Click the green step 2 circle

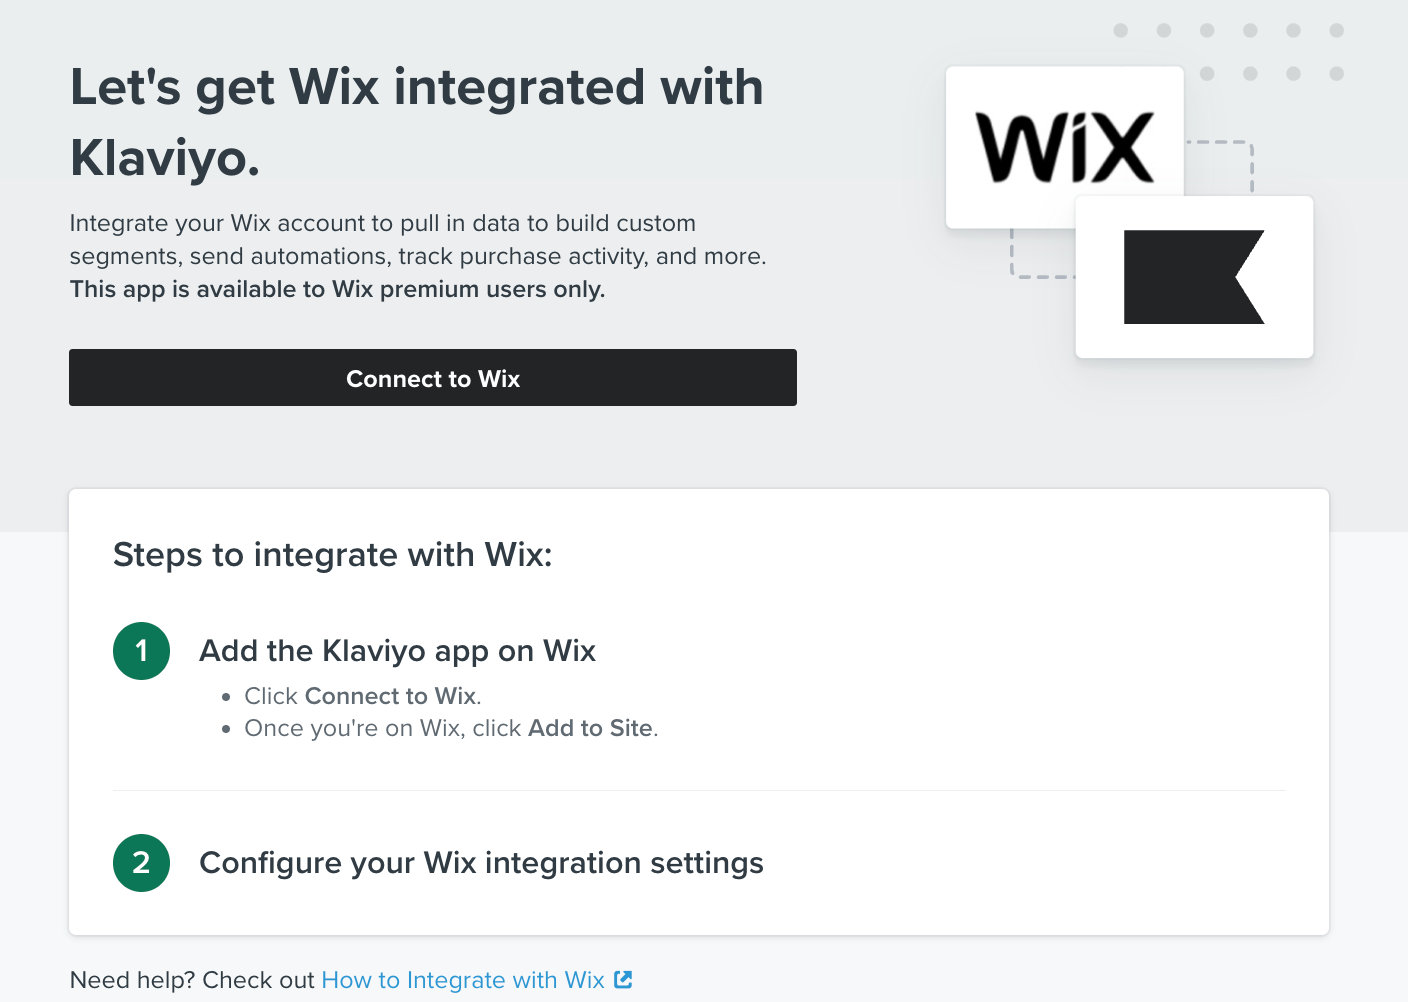141,863
